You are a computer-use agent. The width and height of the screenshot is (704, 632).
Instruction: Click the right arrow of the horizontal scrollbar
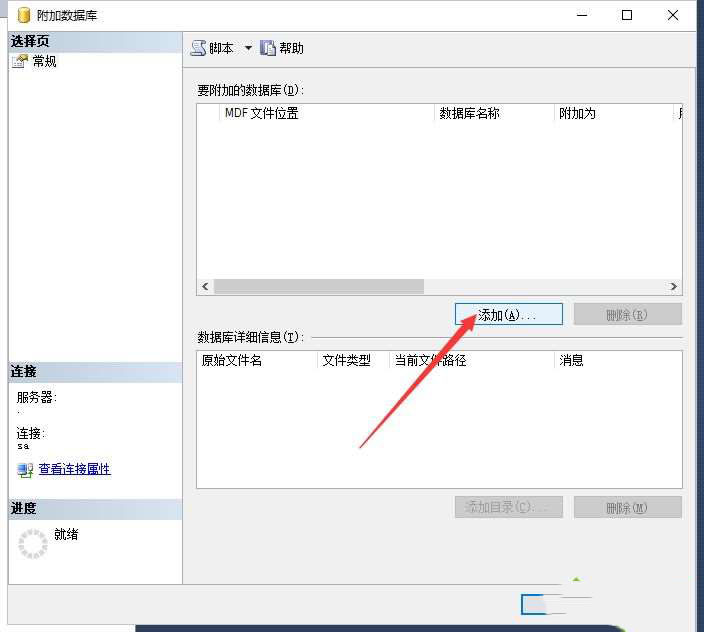[x=673, y=286]
